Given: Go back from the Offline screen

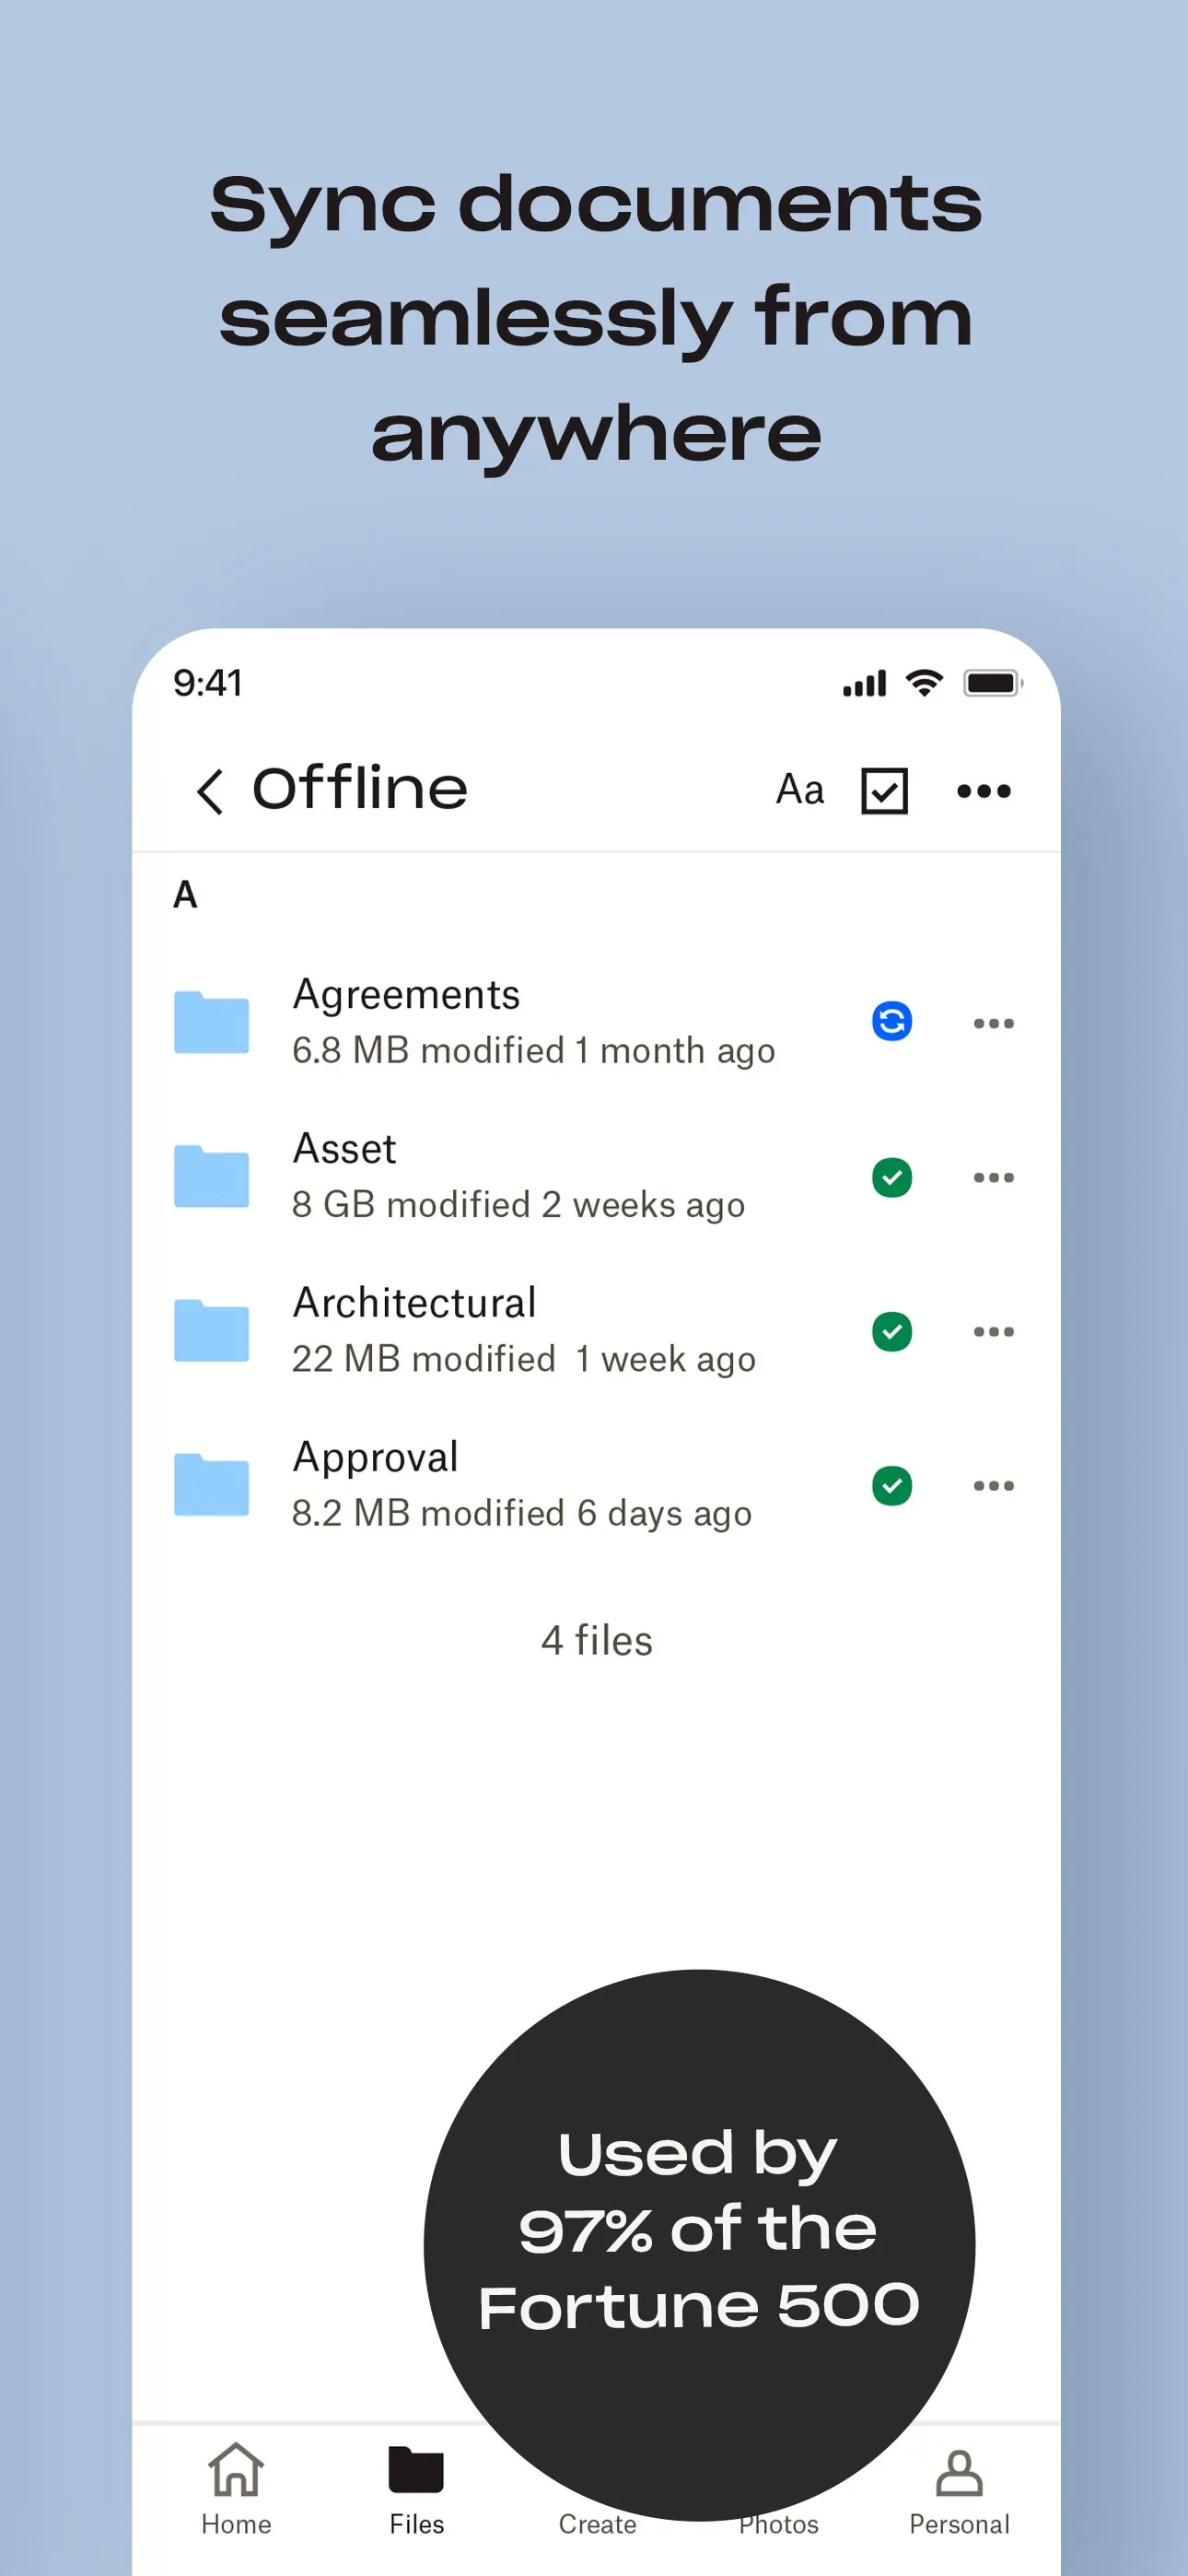Looking at the screenshot, I should pyautogui.click(x=210, y=792).
